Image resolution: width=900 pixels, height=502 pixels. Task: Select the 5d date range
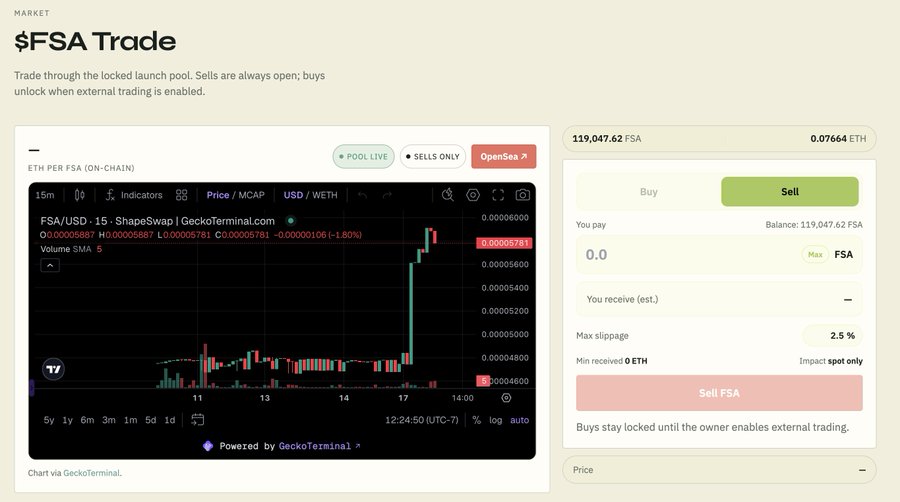(150, 420)
